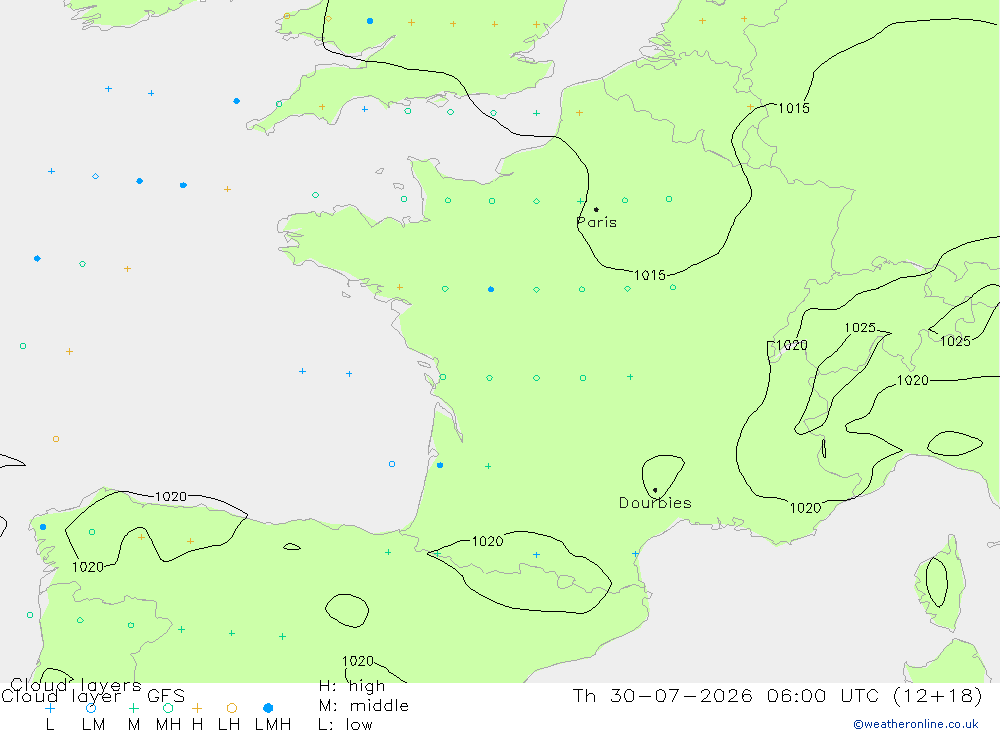Click the 'H: high' legend text
Viewport: 1000px width, 733px height.
click(352, 686)
